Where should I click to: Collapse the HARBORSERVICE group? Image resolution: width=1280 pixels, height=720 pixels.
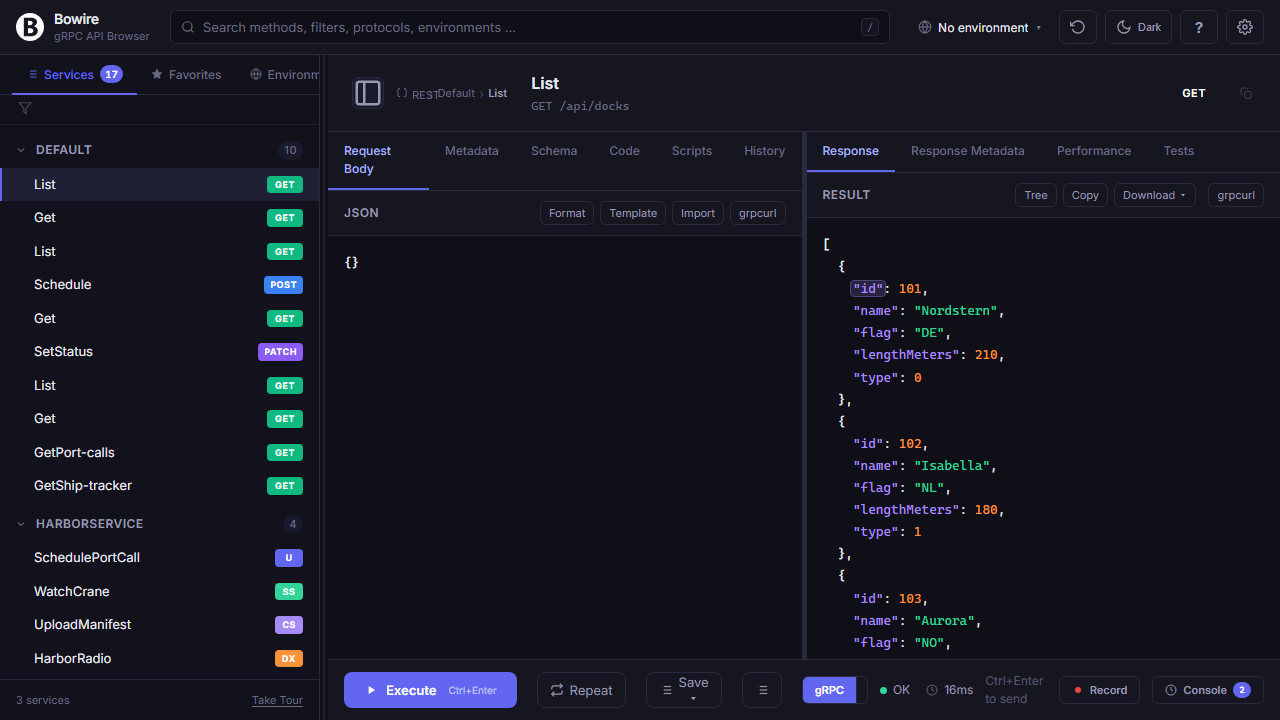pyautogui.click(x=160, y=524)
